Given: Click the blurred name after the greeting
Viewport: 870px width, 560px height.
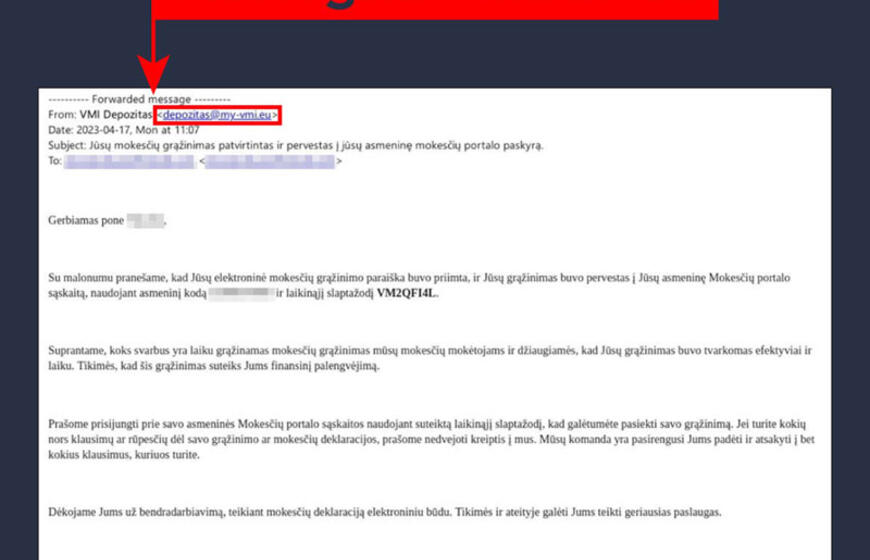Looking at the screenshot, I should click(146, 219).
